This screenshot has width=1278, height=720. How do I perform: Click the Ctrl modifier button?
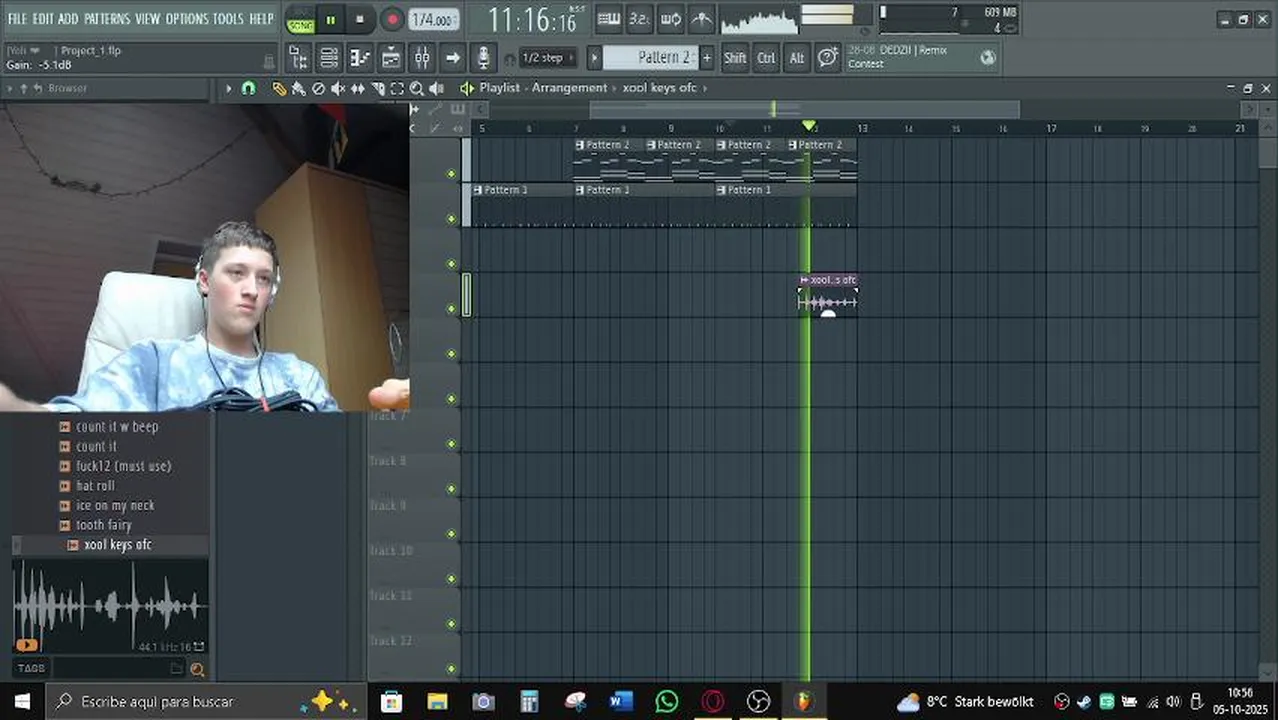point(766,58)
